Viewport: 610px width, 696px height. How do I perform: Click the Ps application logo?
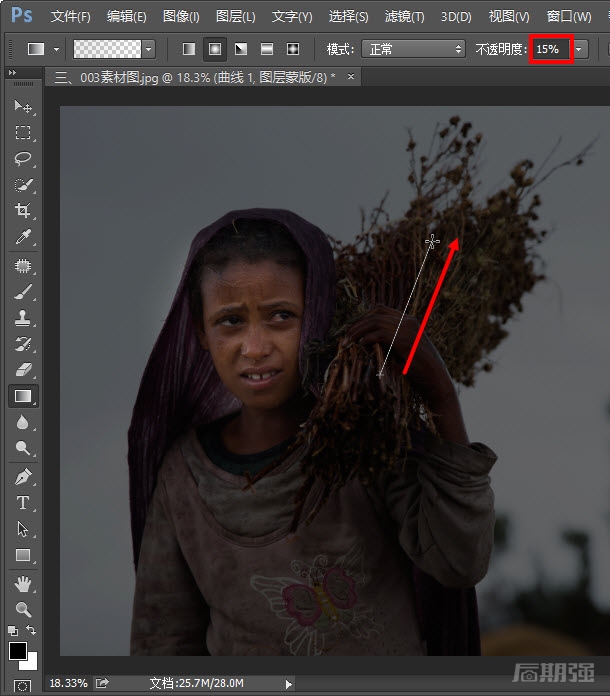(x=21, y=15)
